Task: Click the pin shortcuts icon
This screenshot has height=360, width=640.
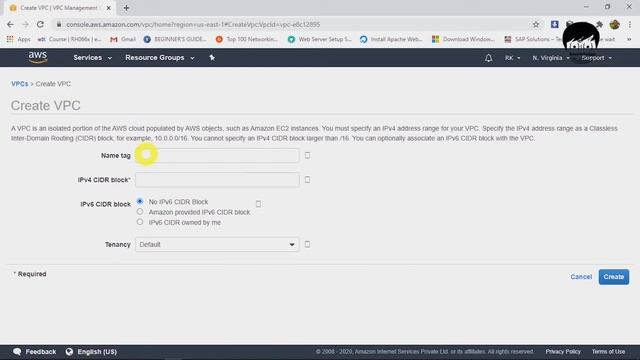Action: [212, 58]
